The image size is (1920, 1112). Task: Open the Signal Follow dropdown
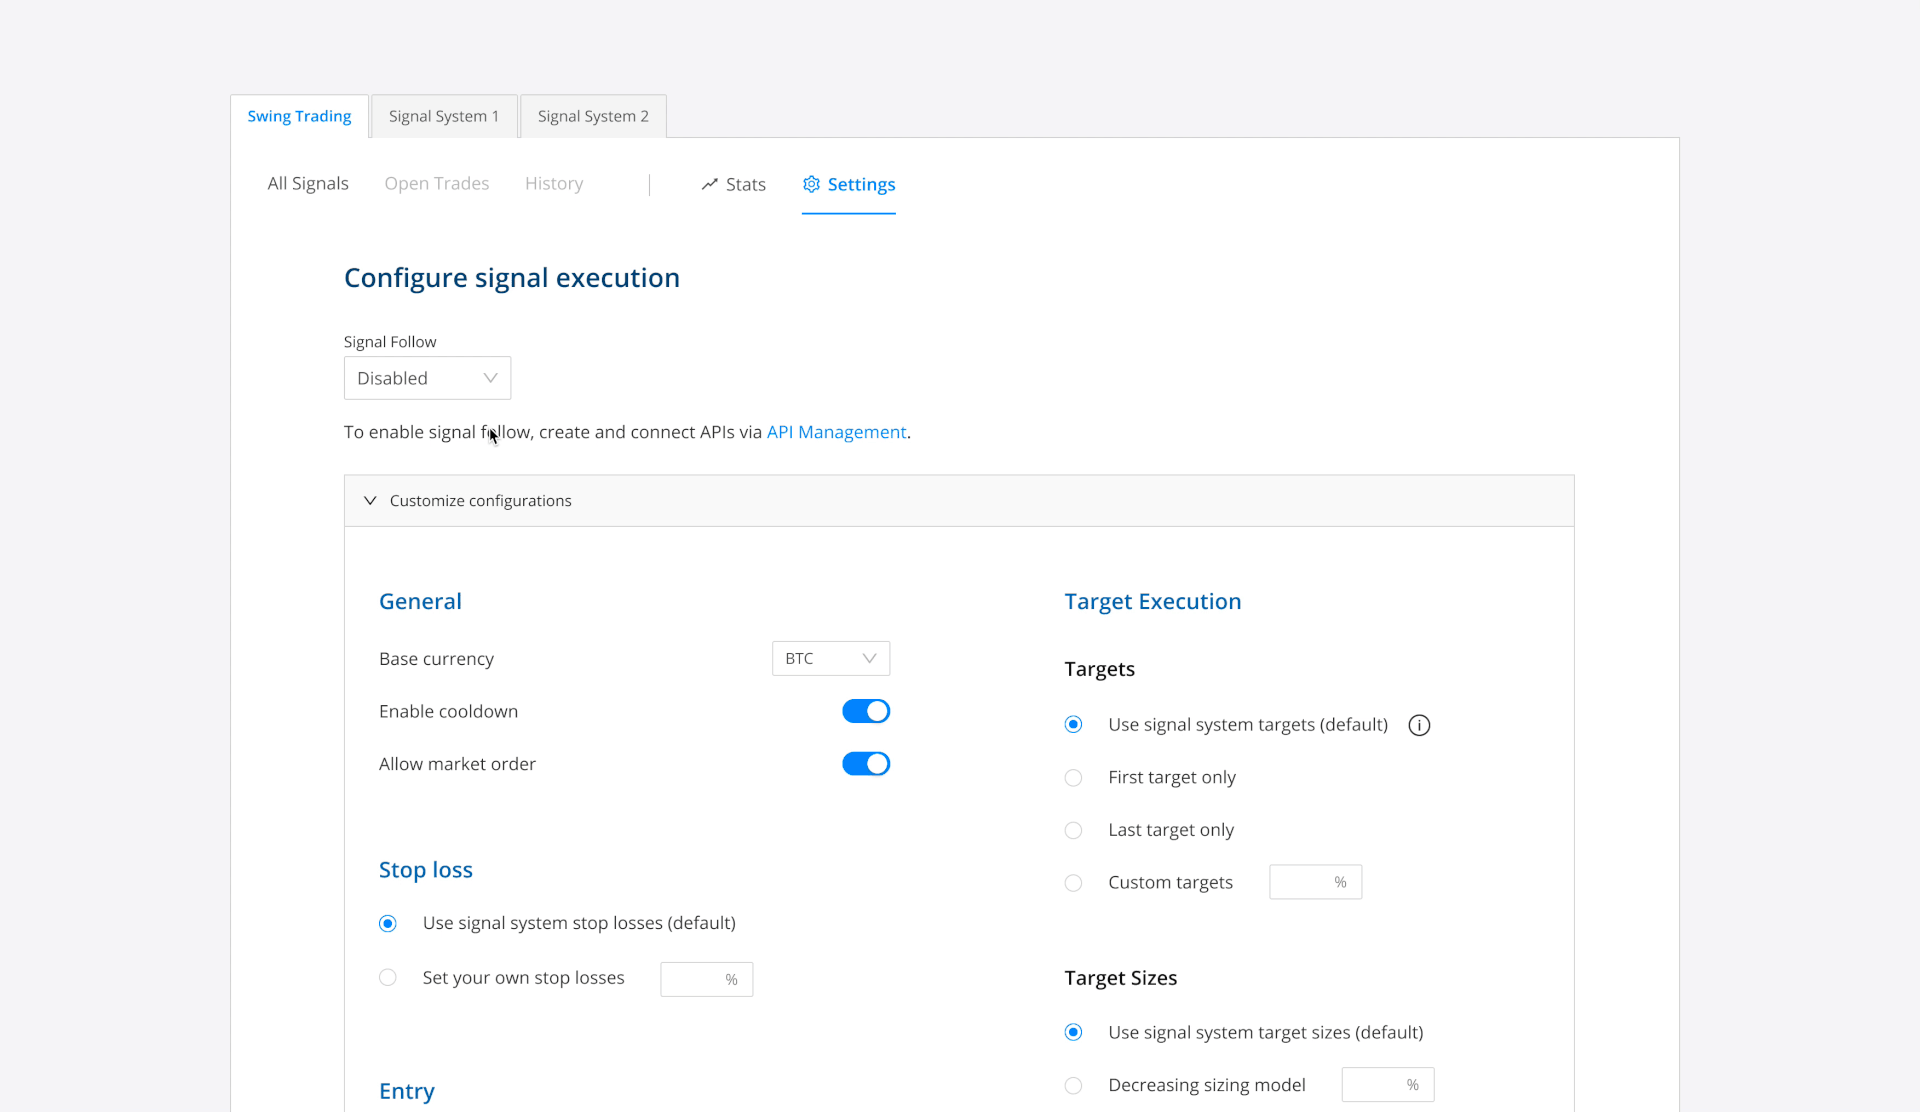[x=427, y=378]
